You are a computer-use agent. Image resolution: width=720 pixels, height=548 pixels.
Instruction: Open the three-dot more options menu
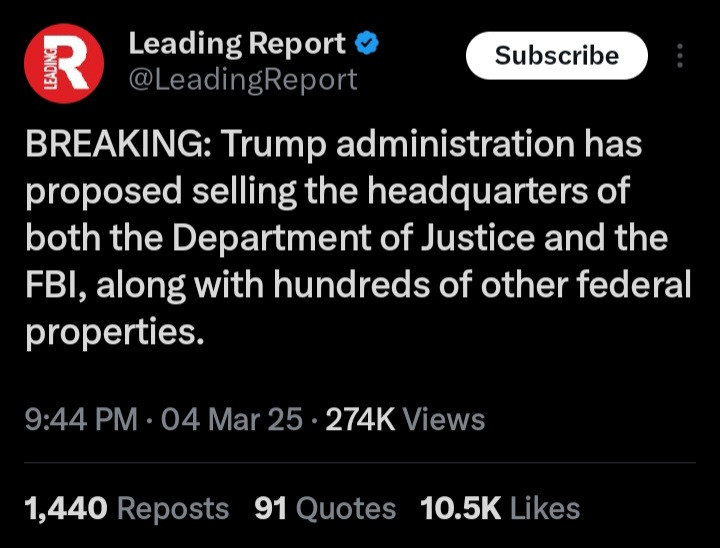(680, 56)
